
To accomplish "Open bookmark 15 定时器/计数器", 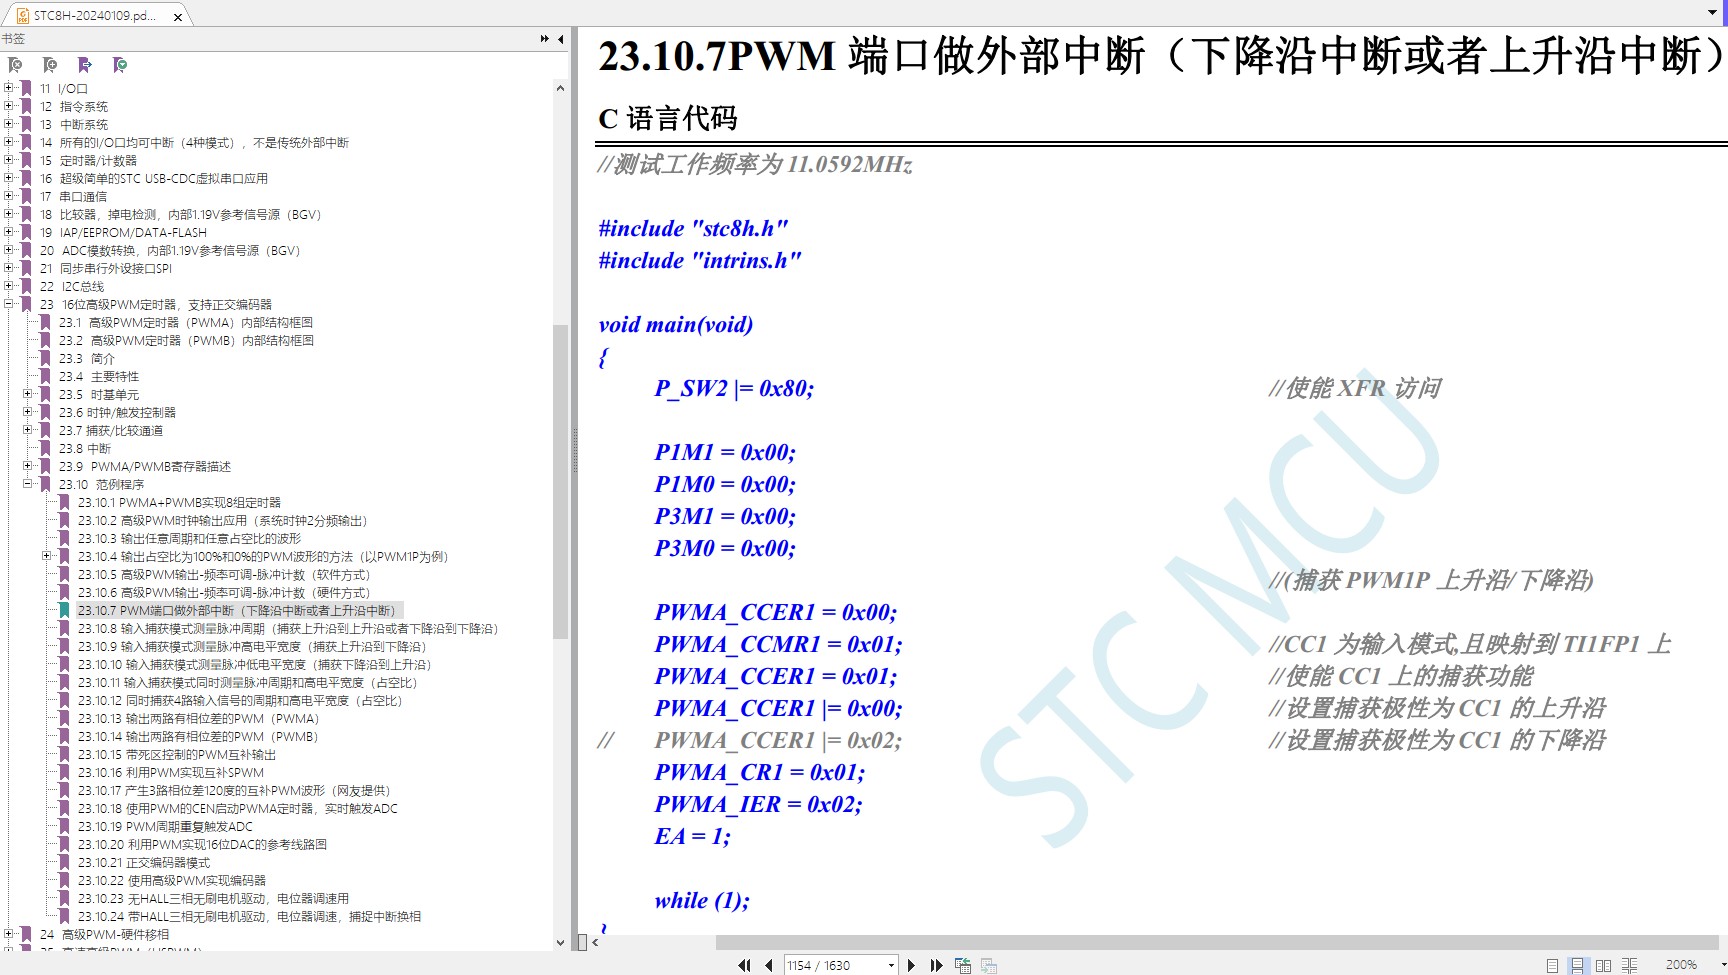I will click(88, 161).
